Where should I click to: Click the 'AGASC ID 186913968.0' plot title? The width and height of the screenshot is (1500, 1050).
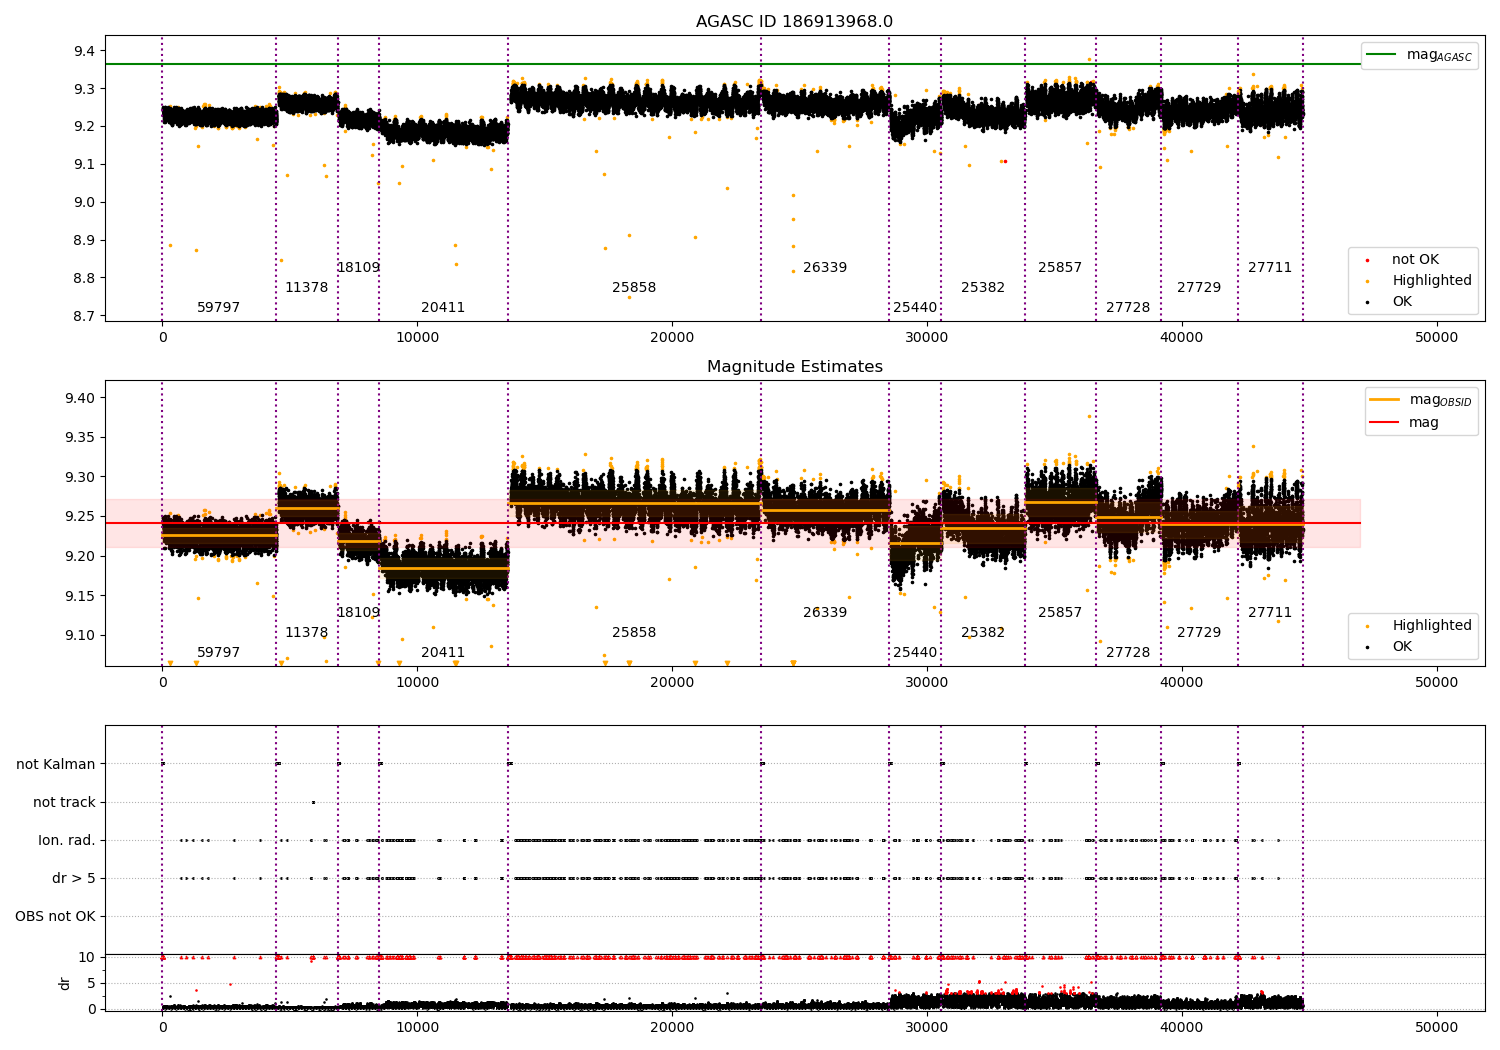794,22
